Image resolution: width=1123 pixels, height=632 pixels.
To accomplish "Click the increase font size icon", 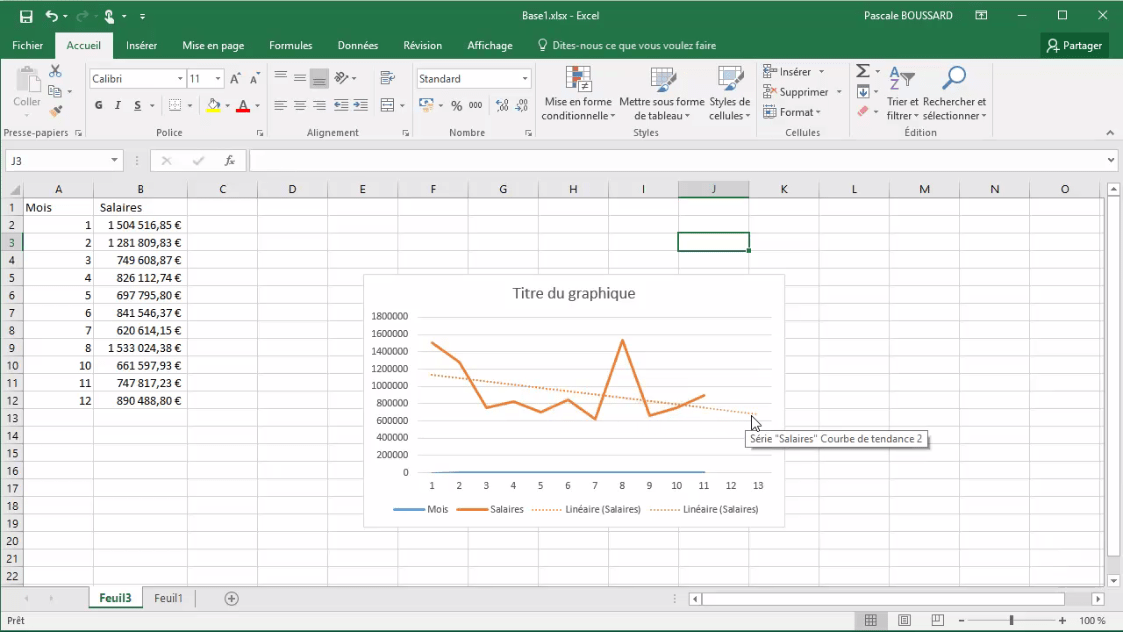I will point(234,76).
